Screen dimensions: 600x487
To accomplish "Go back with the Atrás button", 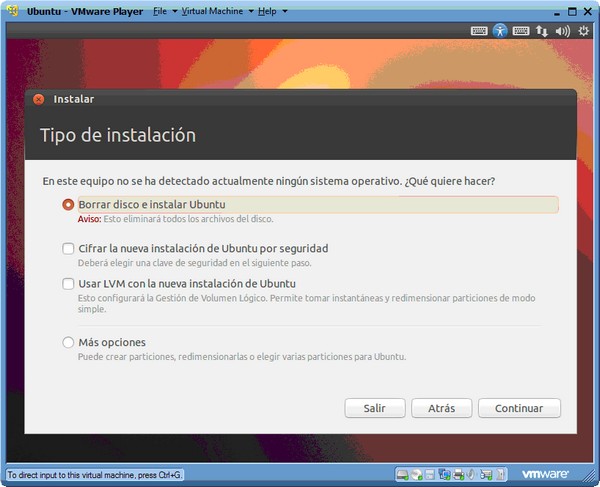I will [x=442, y=408].
